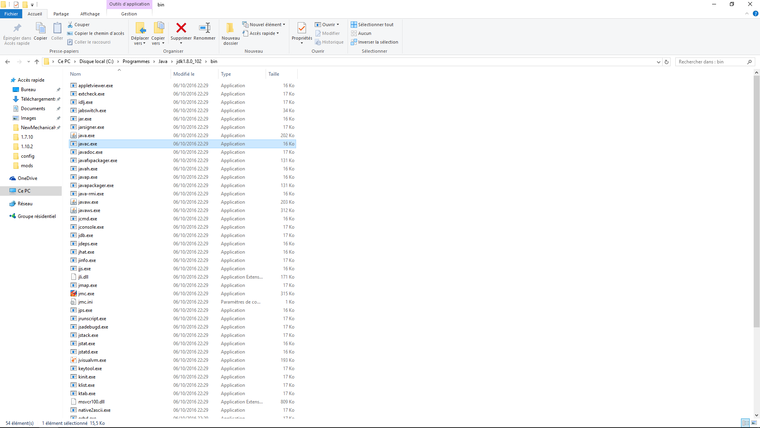
Task: Switch to the Affichage tab
Action: [90, 14]
